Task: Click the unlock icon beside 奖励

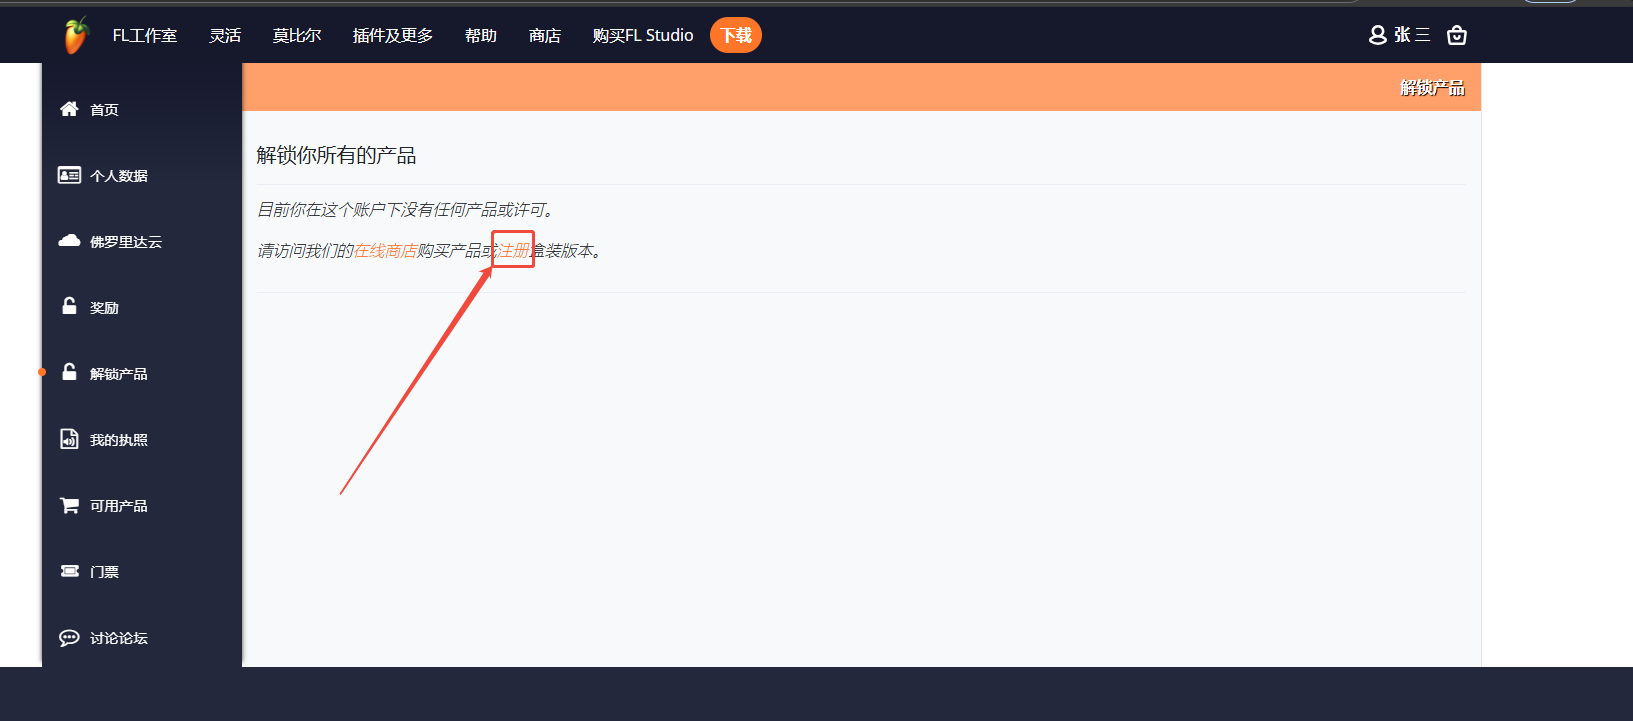Action: [x=69, y=307]
